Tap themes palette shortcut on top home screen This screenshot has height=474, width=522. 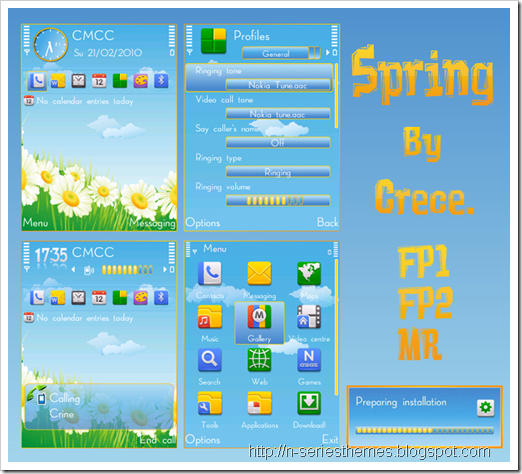tap(141, 81)
